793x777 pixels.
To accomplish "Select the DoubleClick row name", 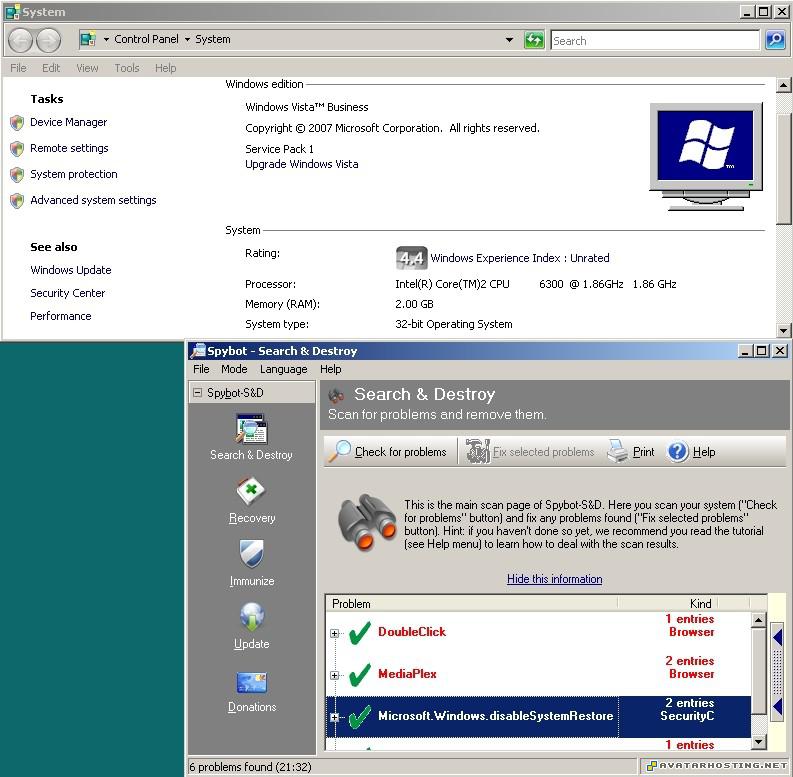I will pyautogui.click(x=412, y=632).
